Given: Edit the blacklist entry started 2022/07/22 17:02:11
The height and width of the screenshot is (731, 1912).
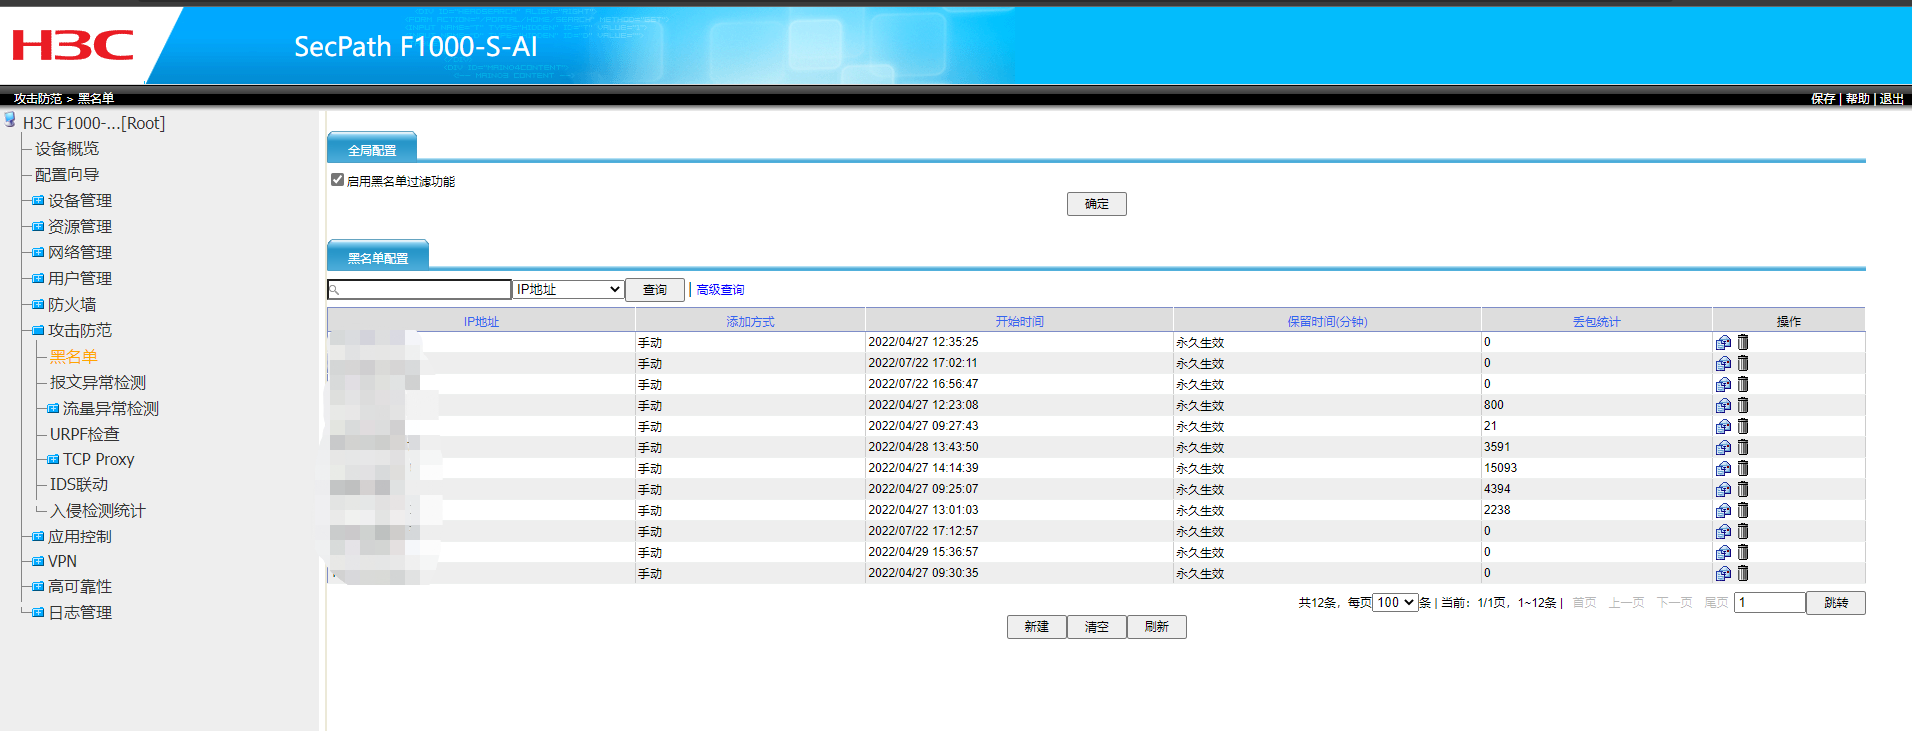Looking at the screenshot, I should (x=1723, y=364).
